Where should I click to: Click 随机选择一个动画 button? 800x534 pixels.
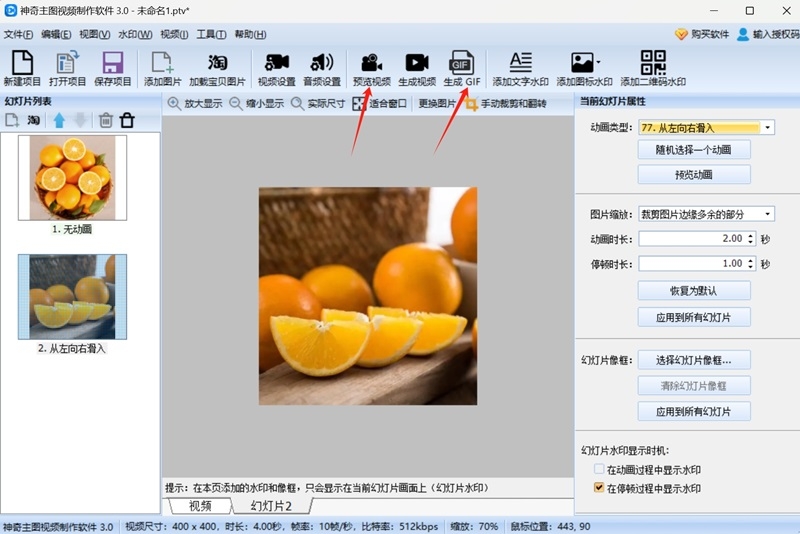point(694,149)
